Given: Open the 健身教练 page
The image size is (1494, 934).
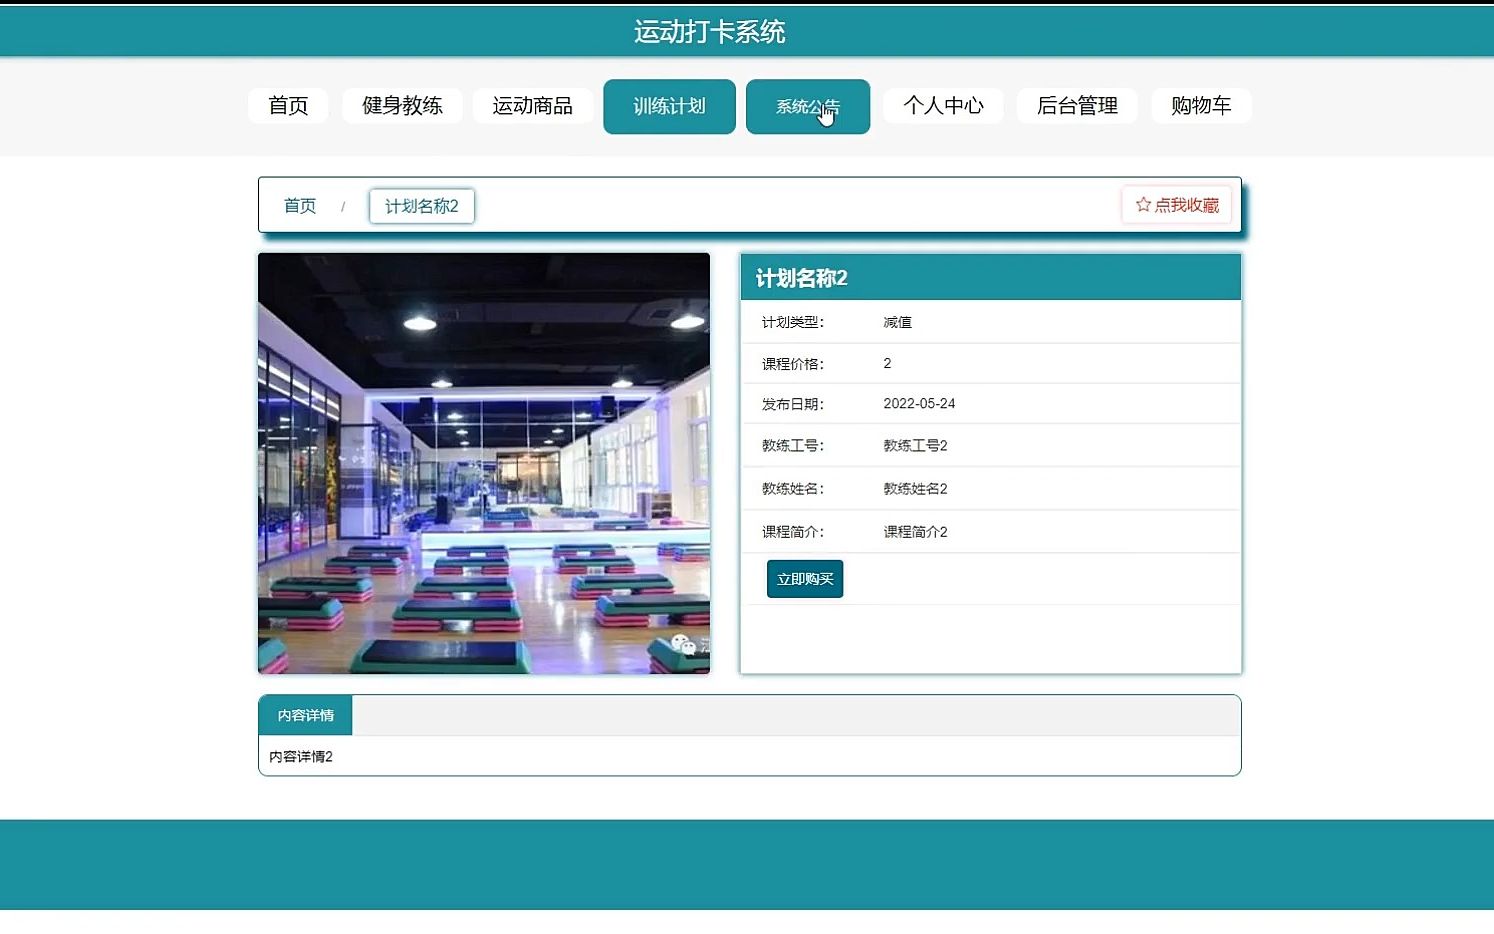Looking at the screenshot, I should pyautogui.click(x=402, y=105).
